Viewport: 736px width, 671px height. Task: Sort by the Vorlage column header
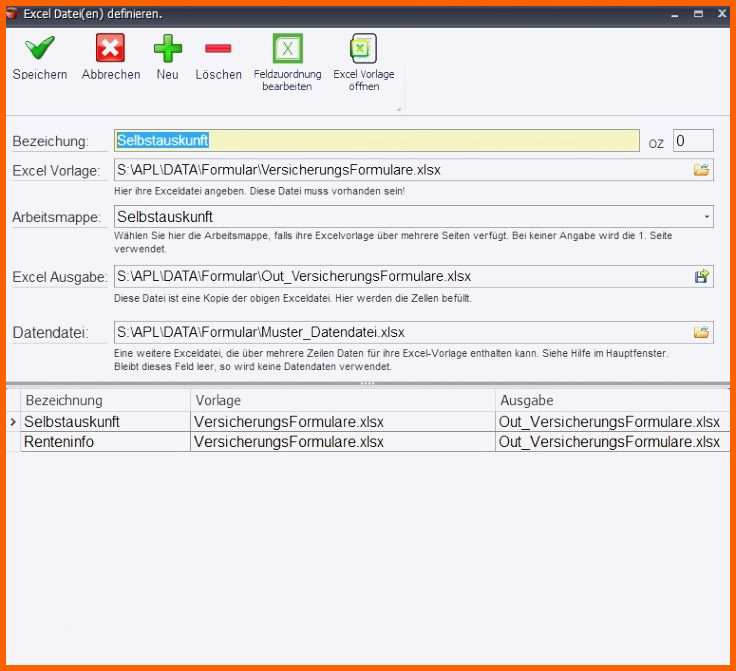(340, 400)
